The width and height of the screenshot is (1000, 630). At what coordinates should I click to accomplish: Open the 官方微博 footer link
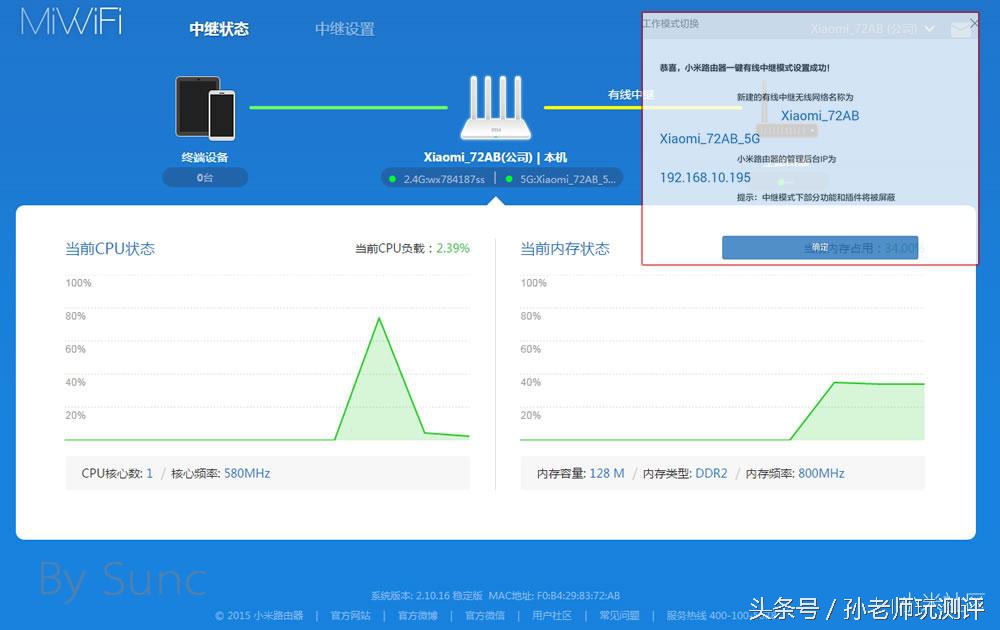417,616
